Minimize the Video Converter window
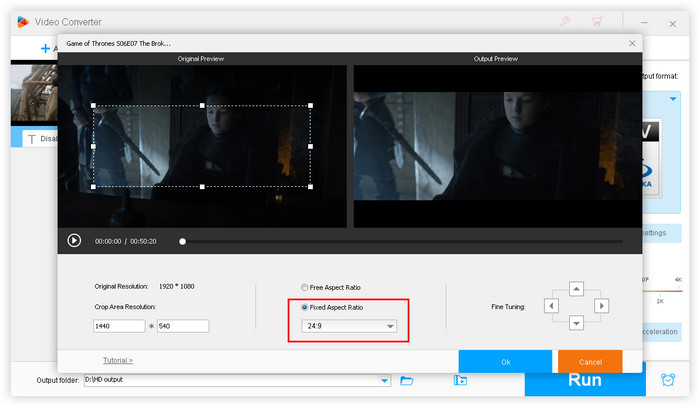Viewport: 700px width, 407px height. point(644,22)
